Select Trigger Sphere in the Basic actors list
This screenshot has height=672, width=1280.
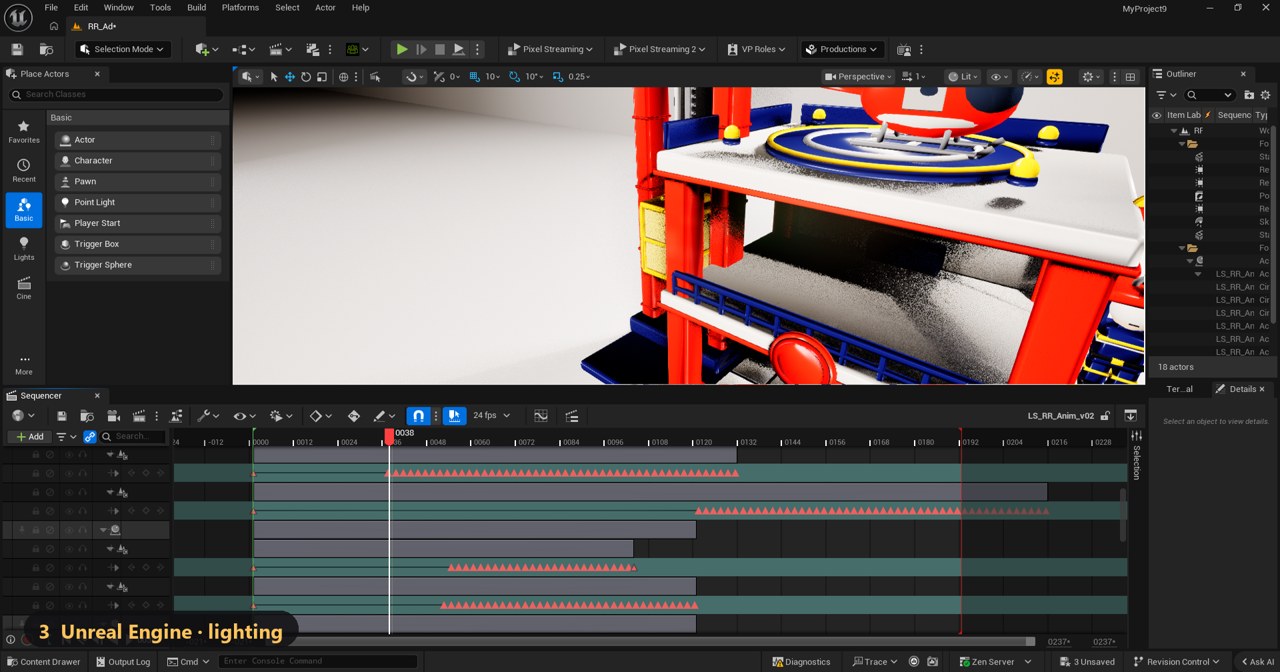[138, 265]
